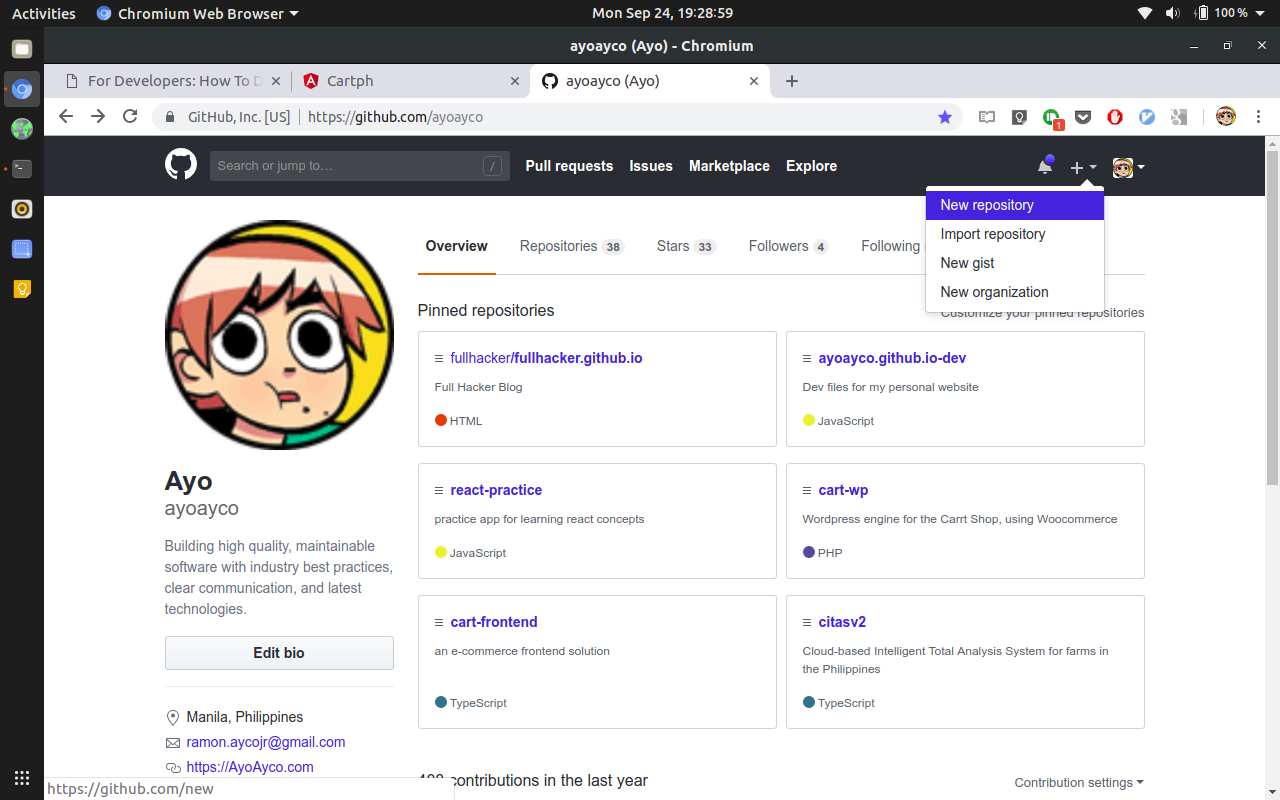Viewport: 1280px width, 800px height.
Task: Click the Search or jump to field
Action: pyautogui.click(x=345, y=166)
